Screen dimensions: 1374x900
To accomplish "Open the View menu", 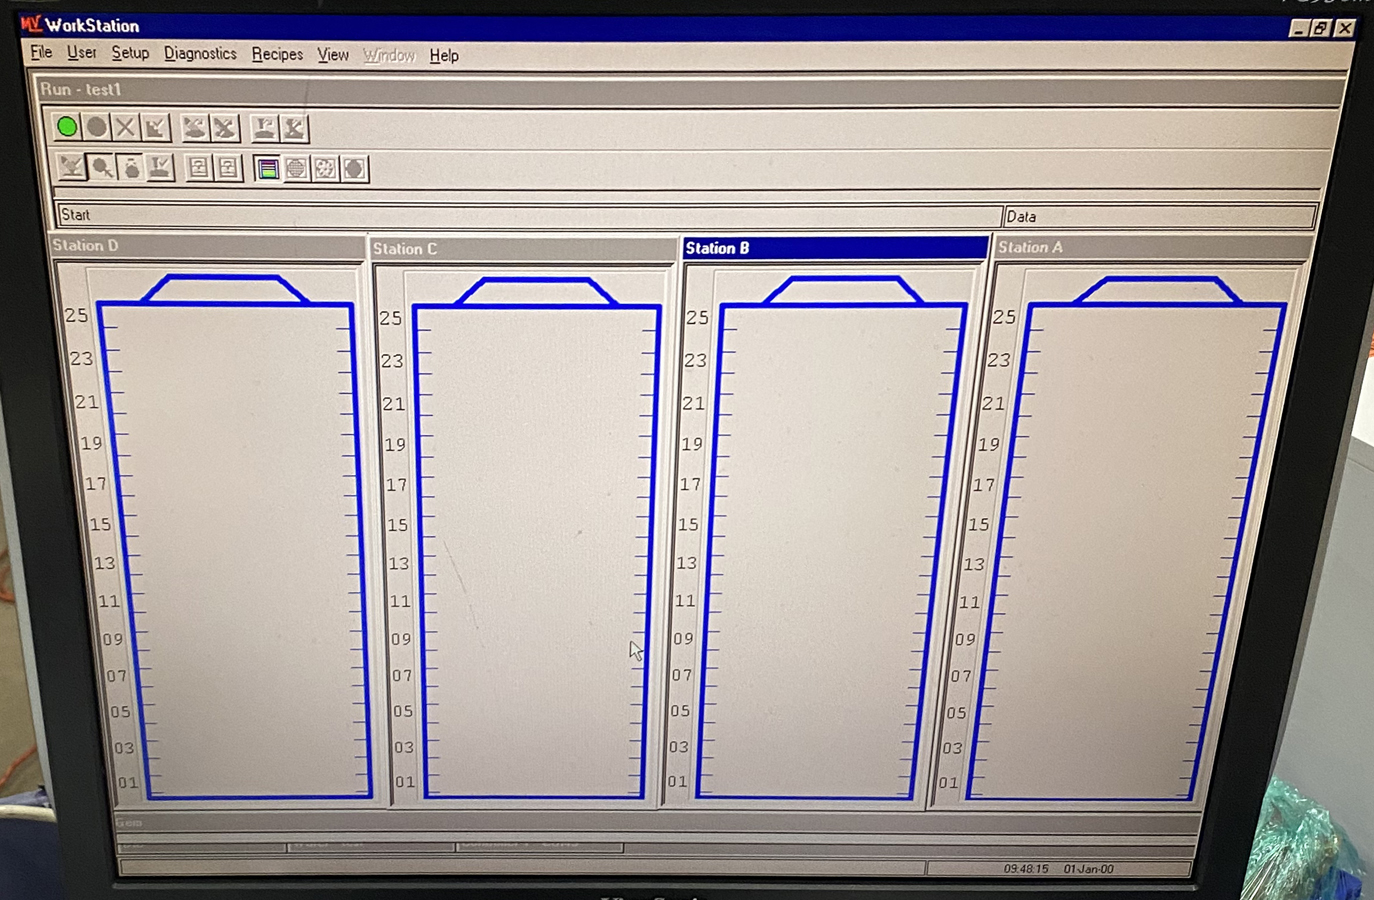I will point(333,55).
